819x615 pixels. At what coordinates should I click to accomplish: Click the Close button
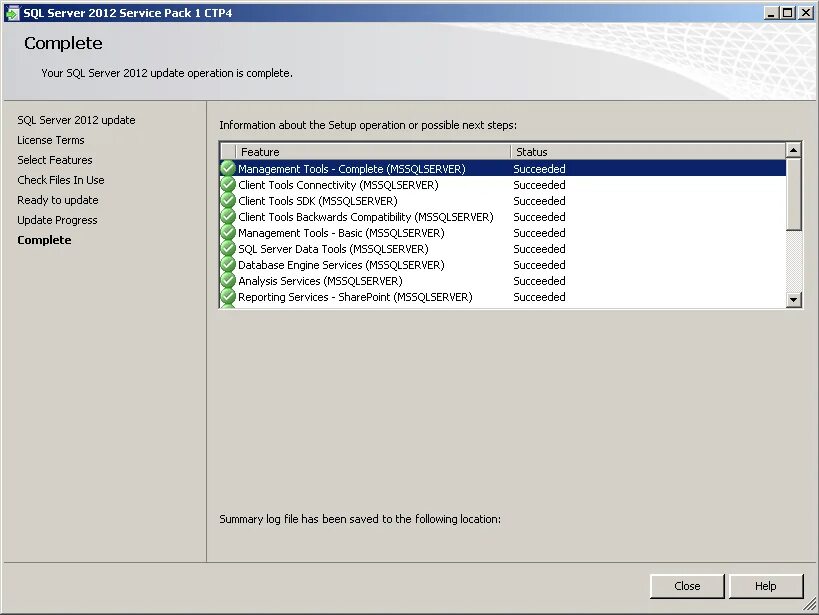click(x=687, y=586)
